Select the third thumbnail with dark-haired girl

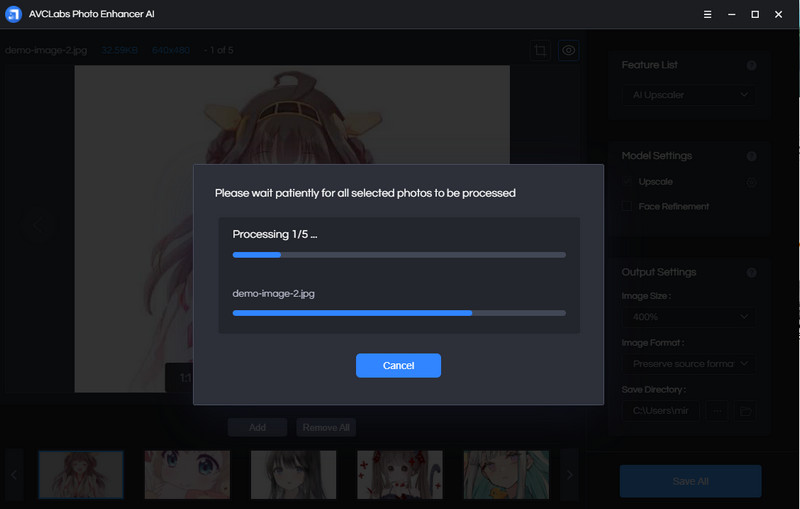[x=293, y=474]
